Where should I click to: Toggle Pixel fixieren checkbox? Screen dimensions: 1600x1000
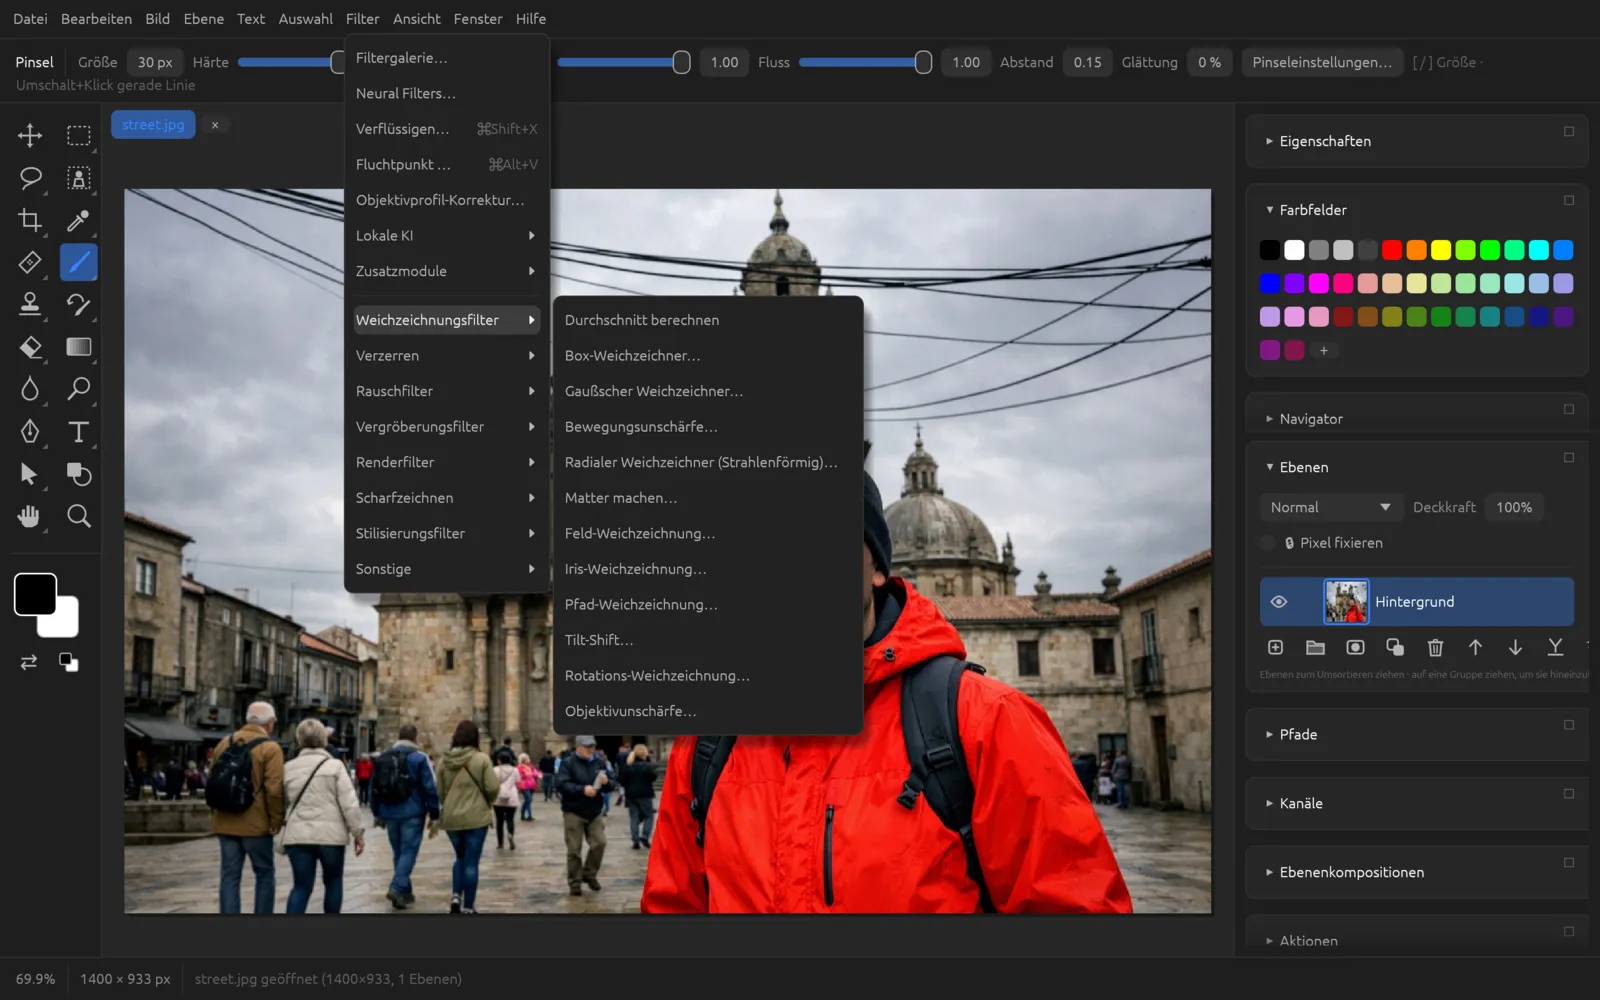[1268, 543]
